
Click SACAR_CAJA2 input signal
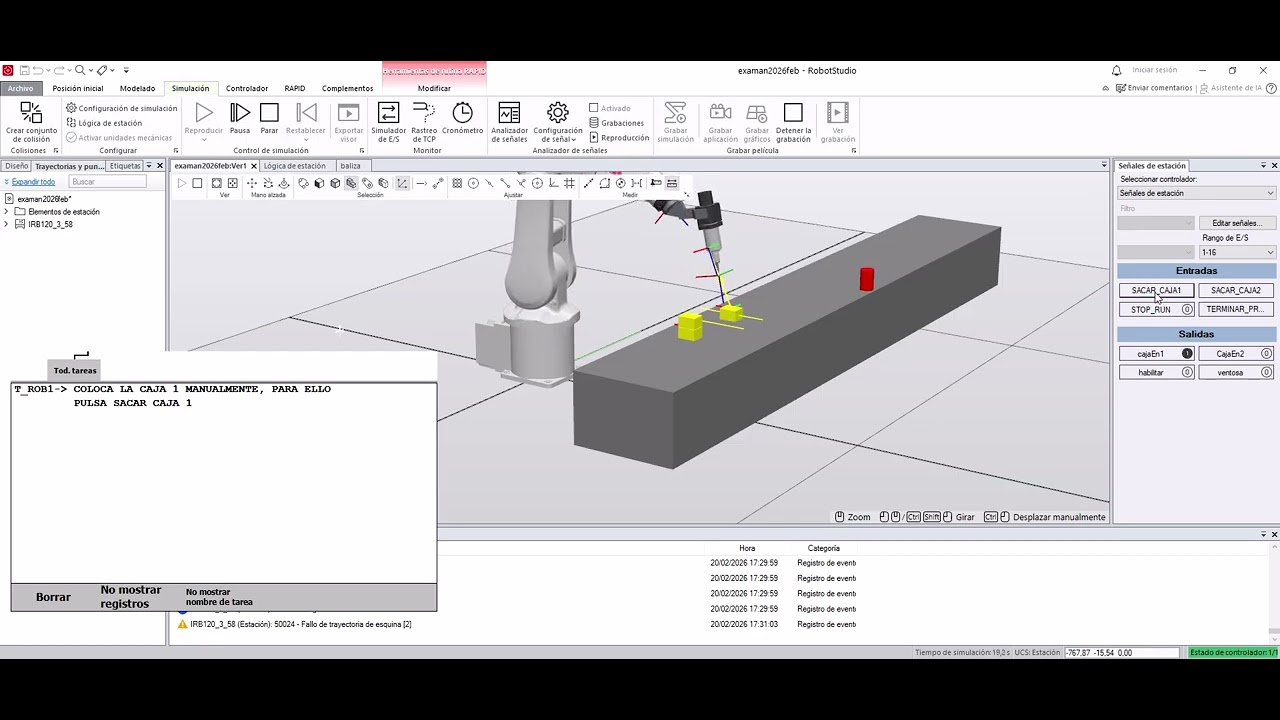click(1236, 290)
